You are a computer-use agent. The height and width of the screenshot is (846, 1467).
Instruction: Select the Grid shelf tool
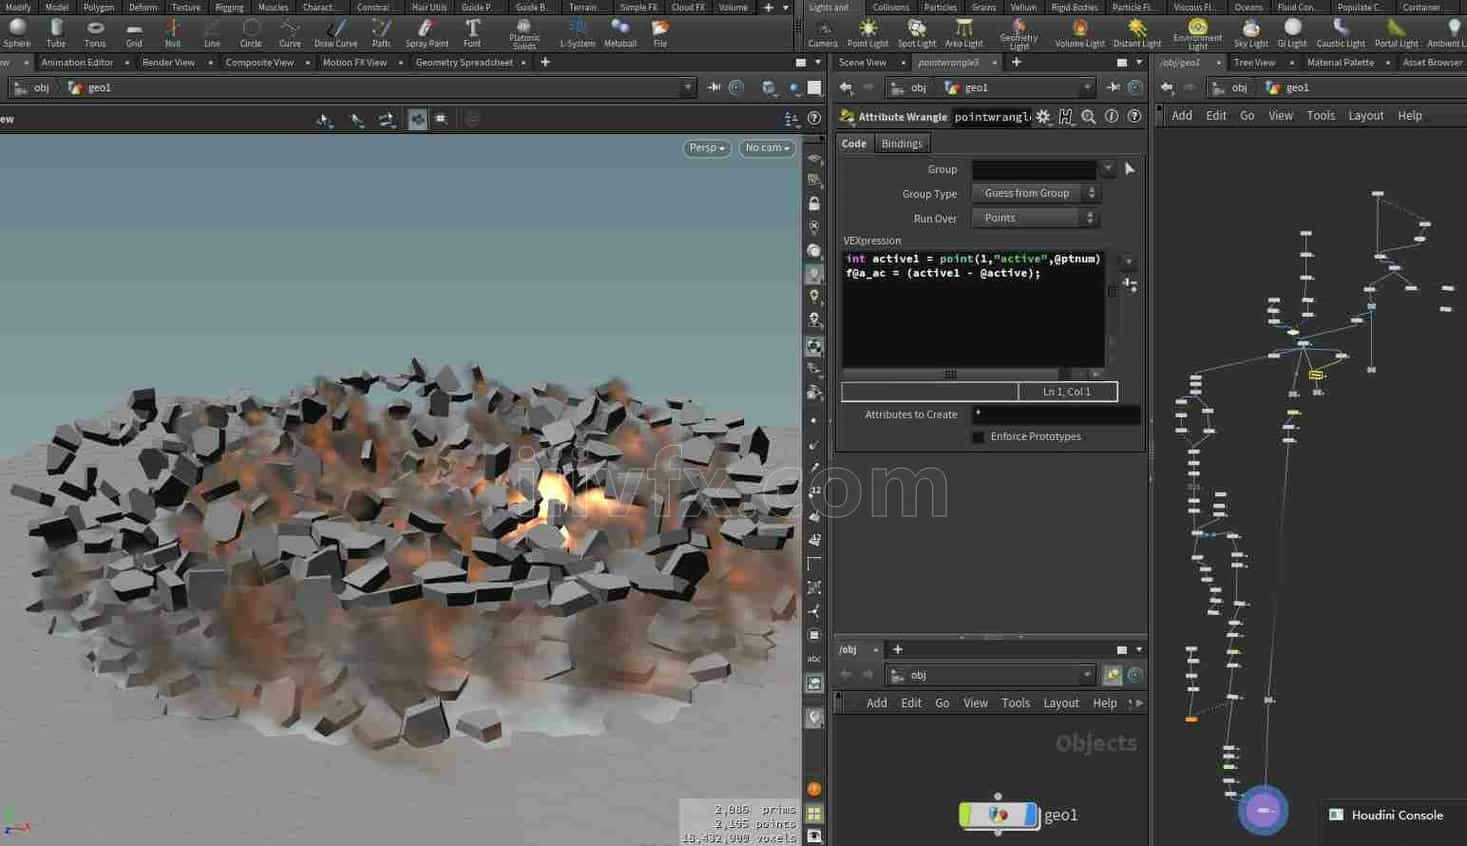coord(134,33)
